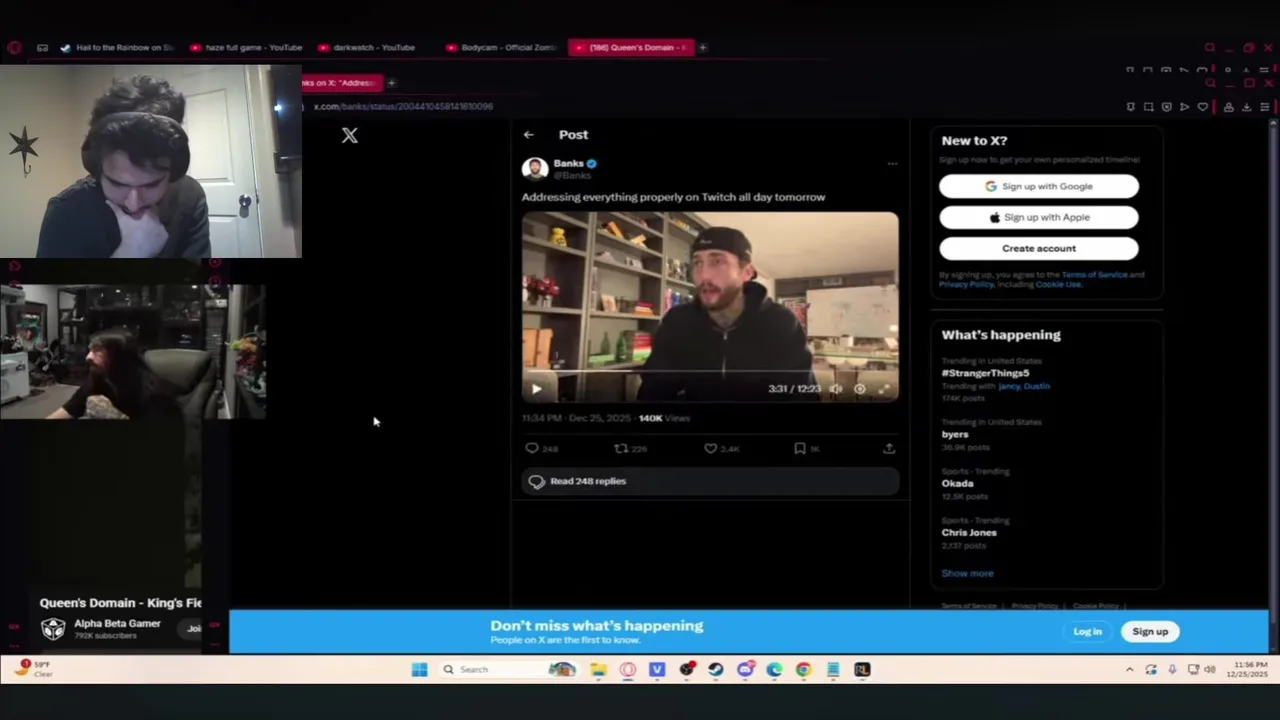Switch to haze full game YouTube tab
The height and width of the screenshot is (720, 1280).
pos(246,47)
